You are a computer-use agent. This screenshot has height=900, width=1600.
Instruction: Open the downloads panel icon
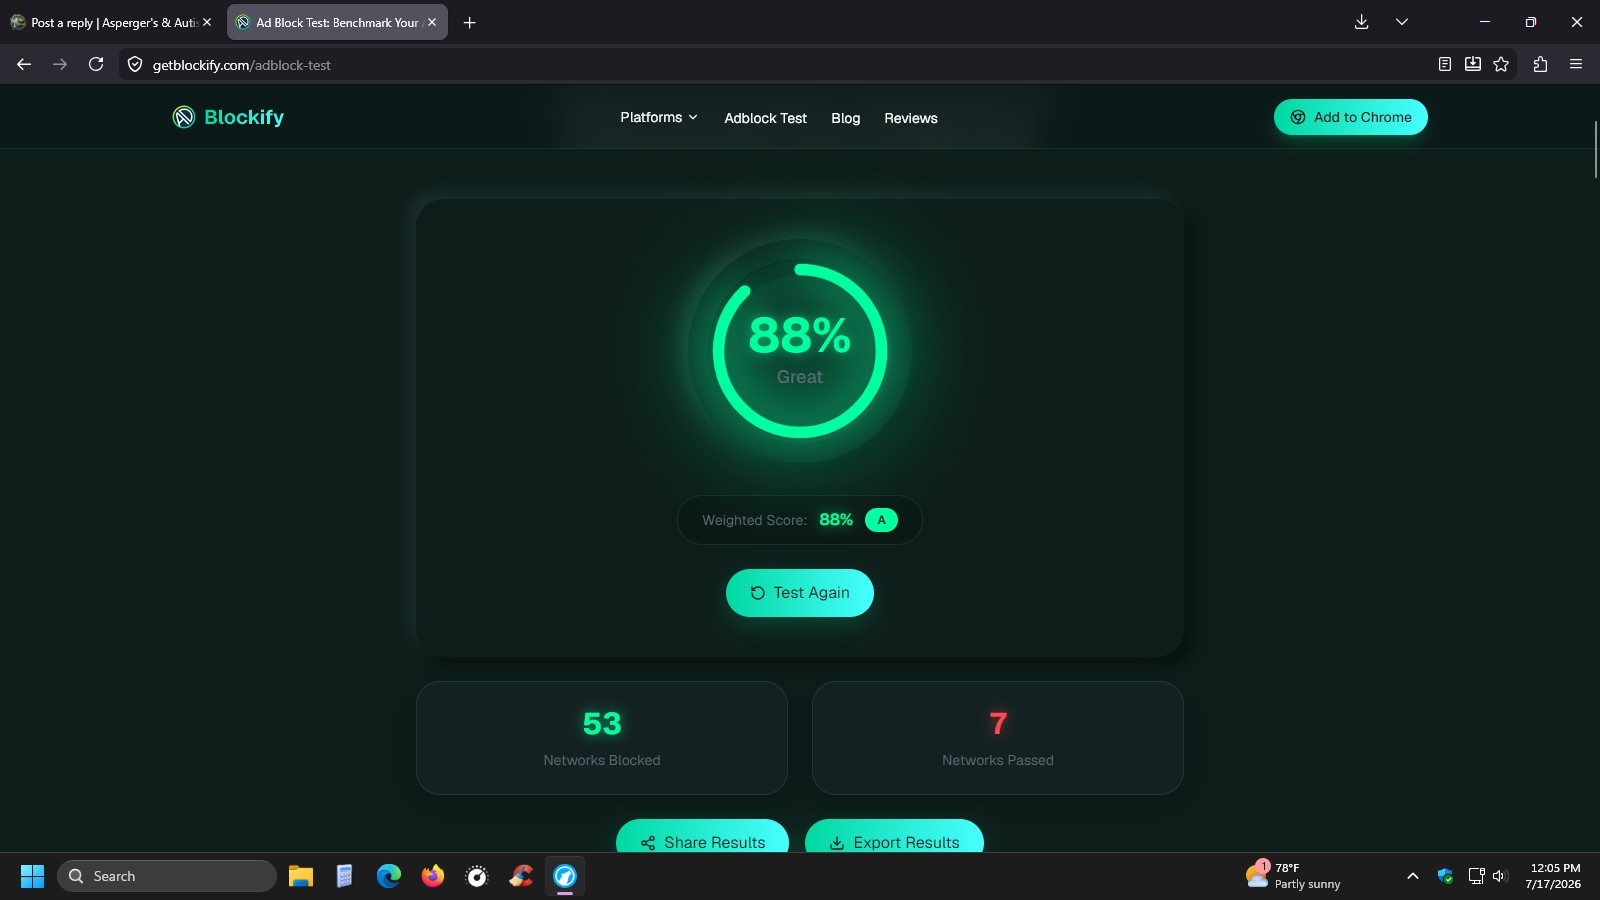click(x=1361, y=22)
